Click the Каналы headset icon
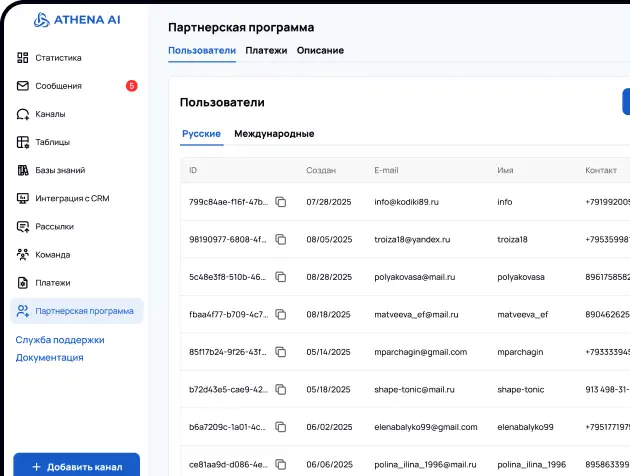The image size is (630, 476). click(x=23, y=114)
